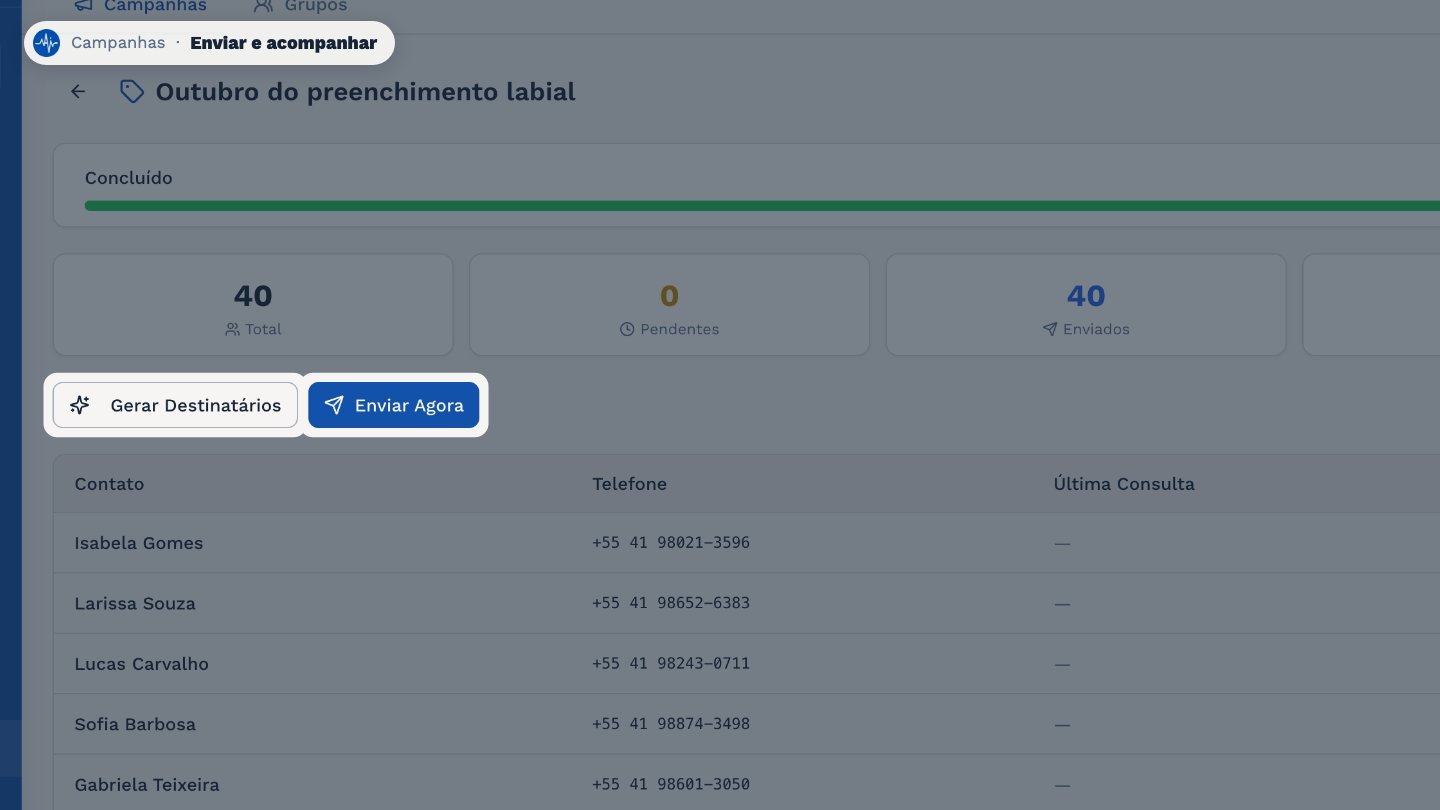
Task: Click the sparkle icon in Gerar Destinatários
Action: pos(80,405)
